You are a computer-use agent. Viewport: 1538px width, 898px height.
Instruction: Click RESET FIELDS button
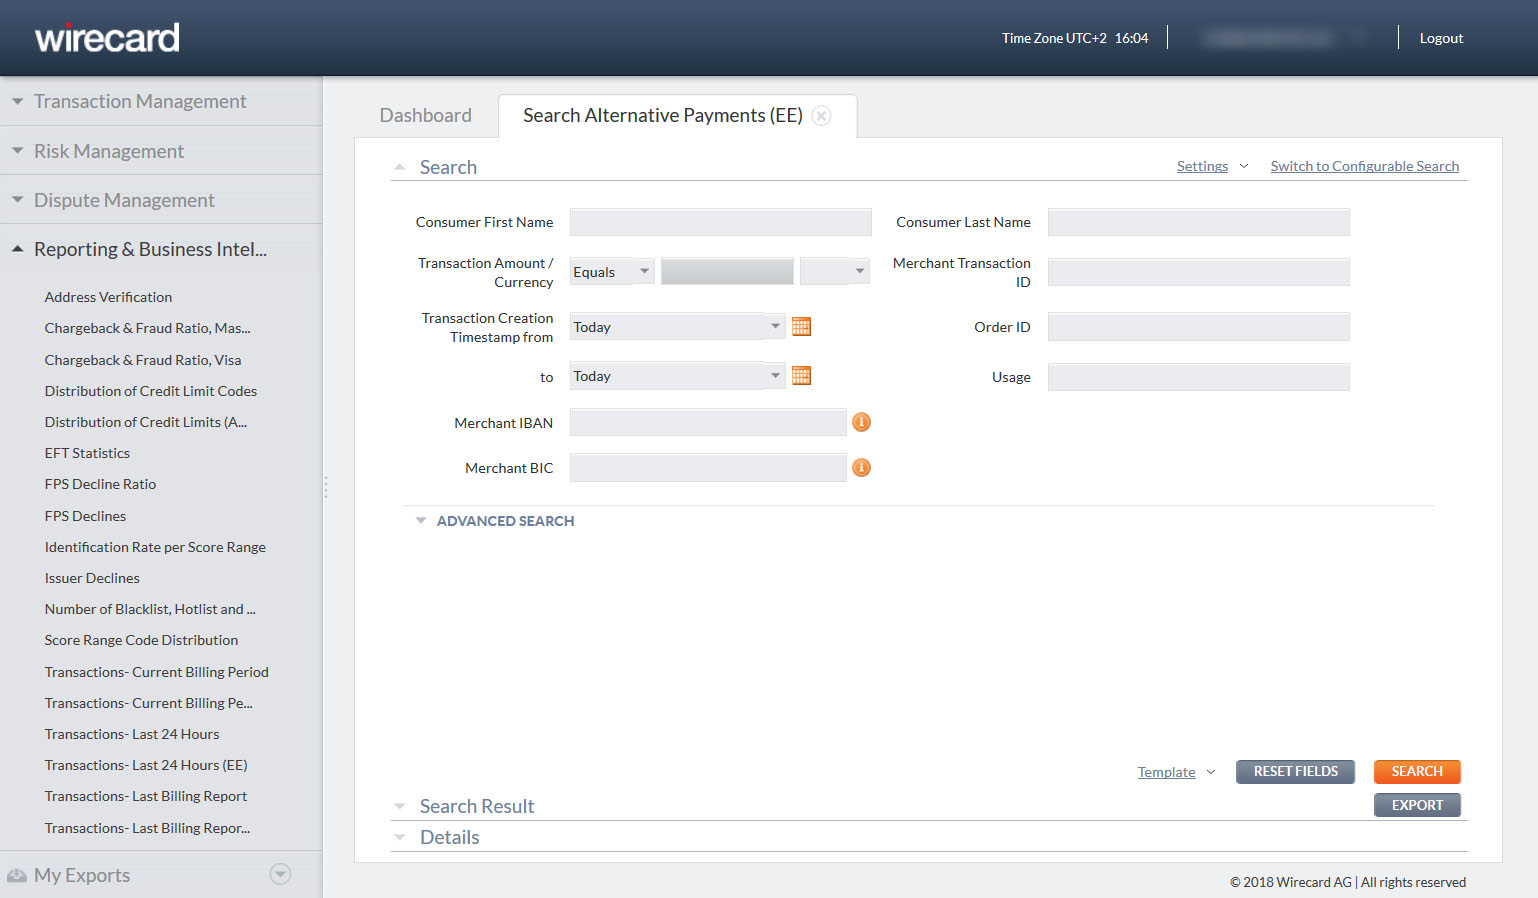[x=1295, y=771]
